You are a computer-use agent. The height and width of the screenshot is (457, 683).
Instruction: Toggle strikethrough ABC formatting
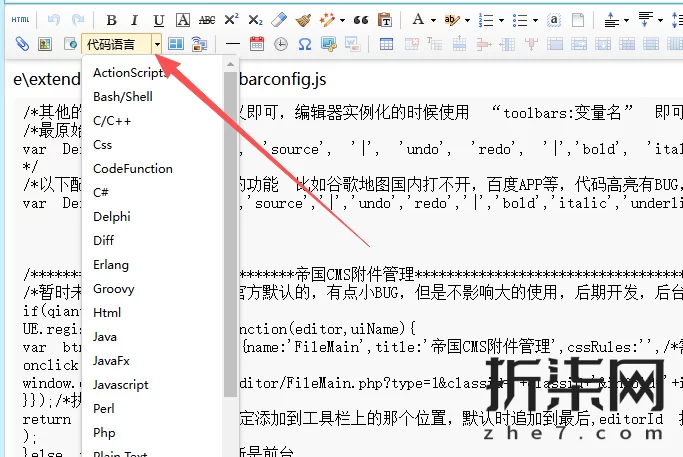pos(207,20)
